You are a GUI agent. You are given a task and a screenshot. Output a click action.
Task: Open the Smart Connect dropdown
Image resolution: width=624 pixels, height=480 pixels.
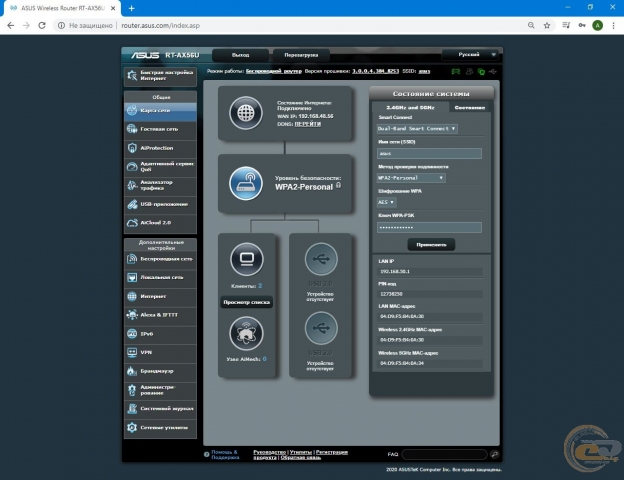[417, 129]
